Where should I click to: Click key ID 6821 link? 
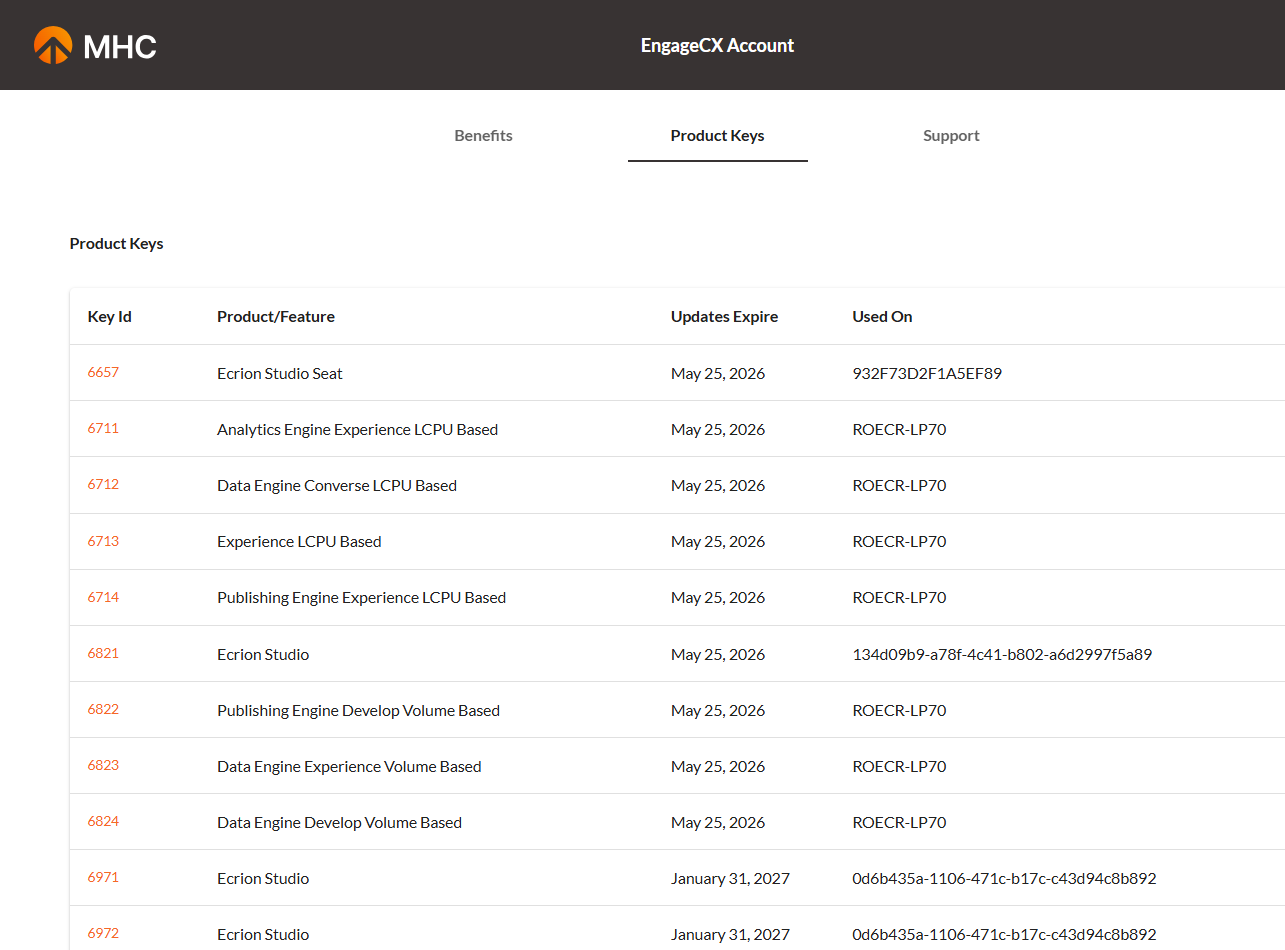[103, 653]
